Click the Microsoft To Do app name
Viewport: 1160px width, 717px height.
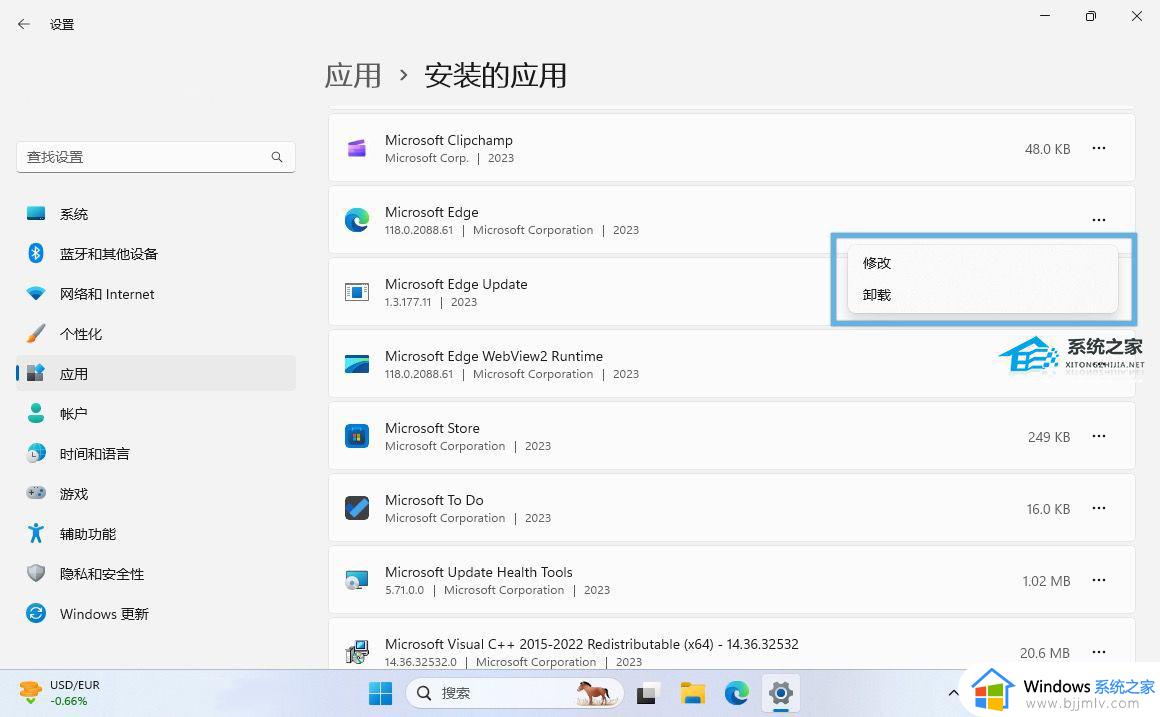click(434, 500)
